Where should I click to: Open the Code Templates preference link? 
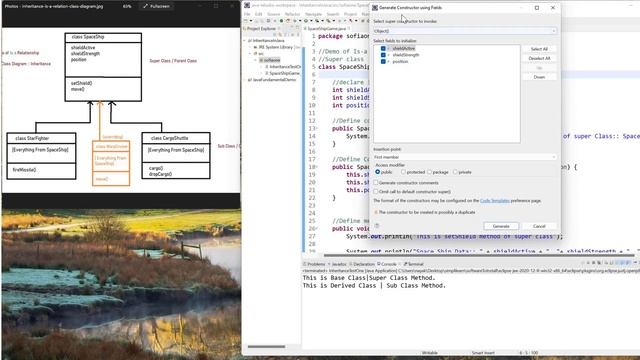[495, 201]
